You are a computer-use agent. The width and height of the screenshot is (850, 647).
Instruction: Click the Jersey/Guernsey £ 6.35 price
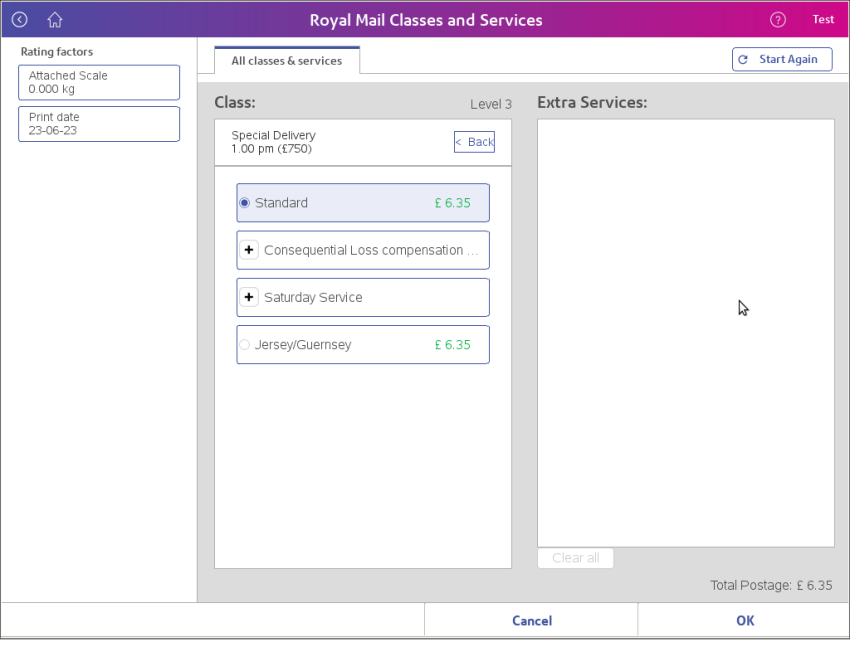coord(453,345)
